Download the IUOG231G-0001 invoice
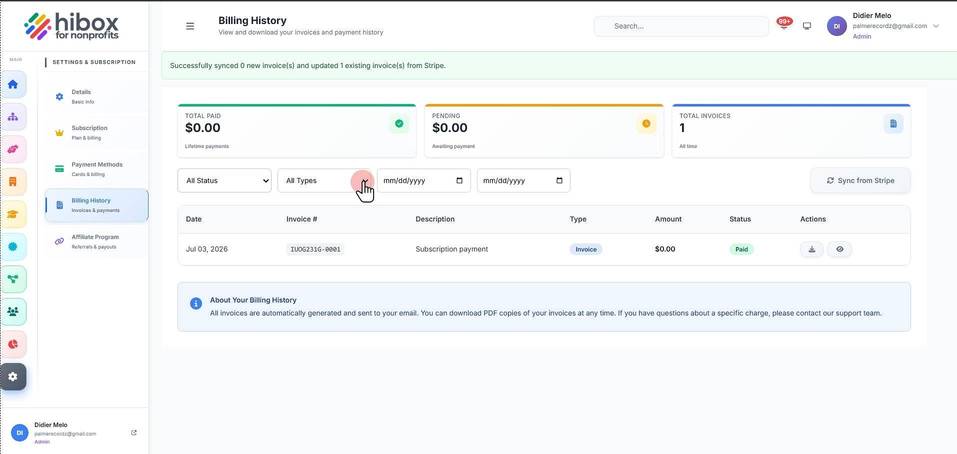This screenshot has height=454, width=957. 812,249
